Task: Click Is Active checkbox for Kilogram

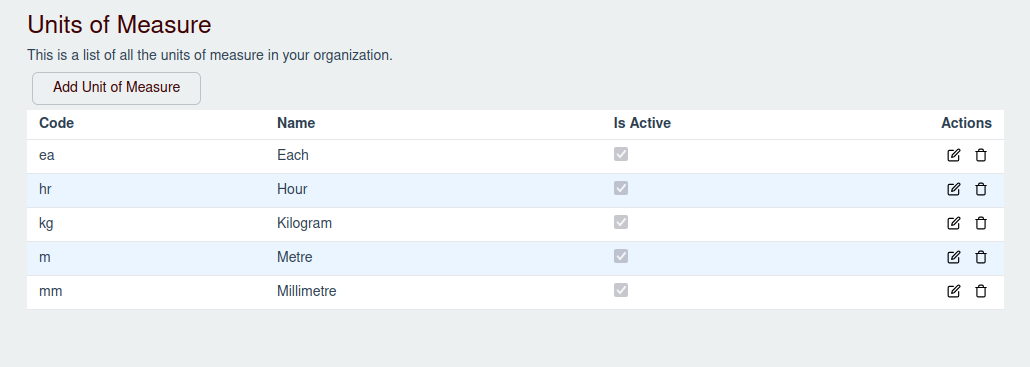Action: coord(621,222)
